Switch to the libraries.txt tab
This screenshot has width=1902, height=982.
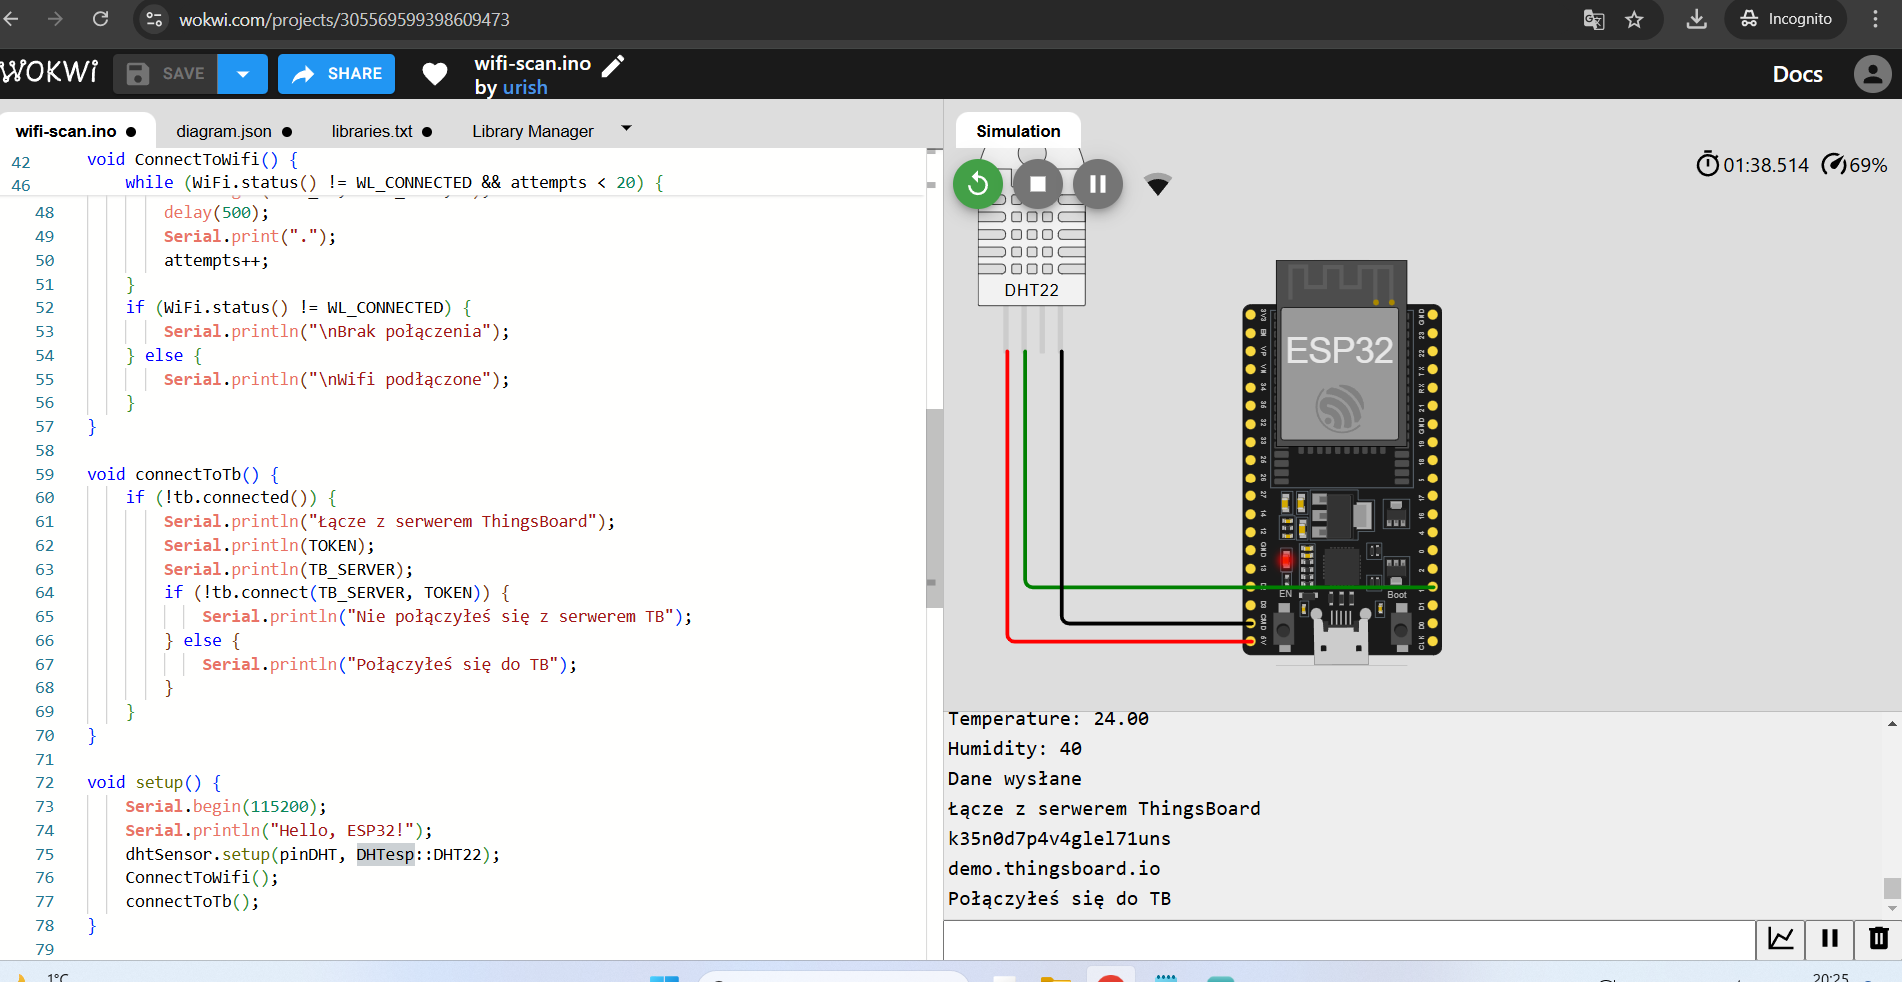point(382,131)
